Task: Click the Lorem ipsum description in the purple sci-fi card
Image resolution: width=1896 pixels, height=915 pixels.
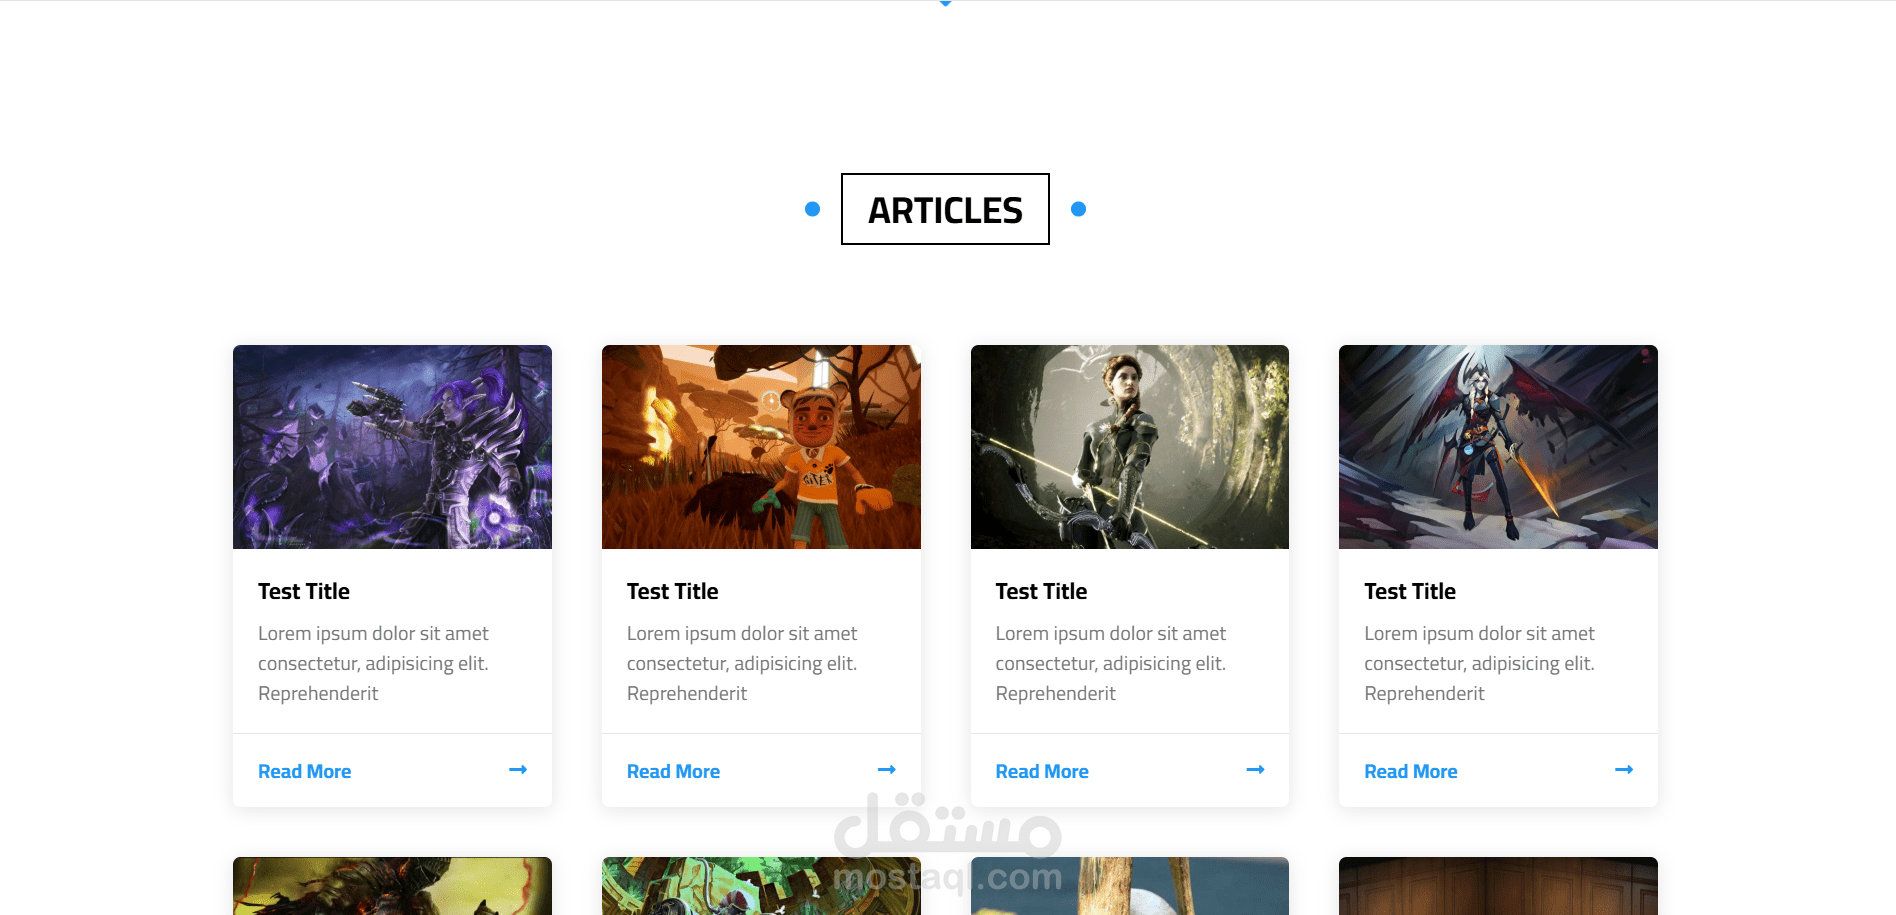Action: (374, 664)
